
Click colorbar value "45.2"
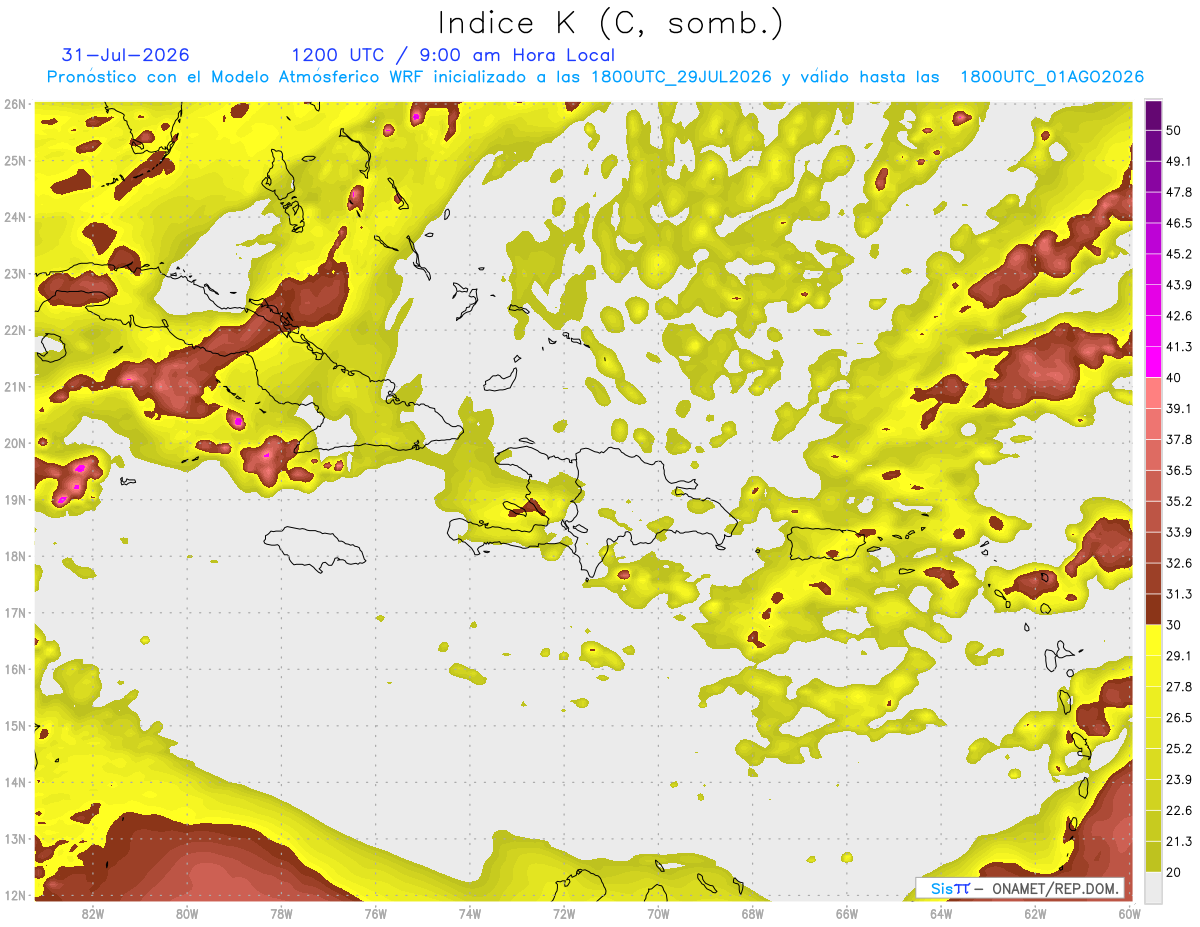click(1179, 254)
